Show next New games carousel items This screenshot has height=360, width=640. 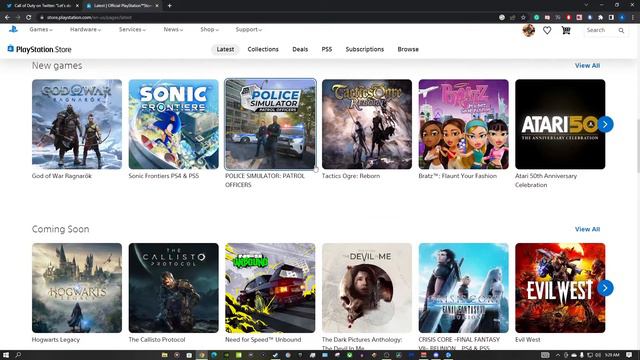tap(605, 124)
